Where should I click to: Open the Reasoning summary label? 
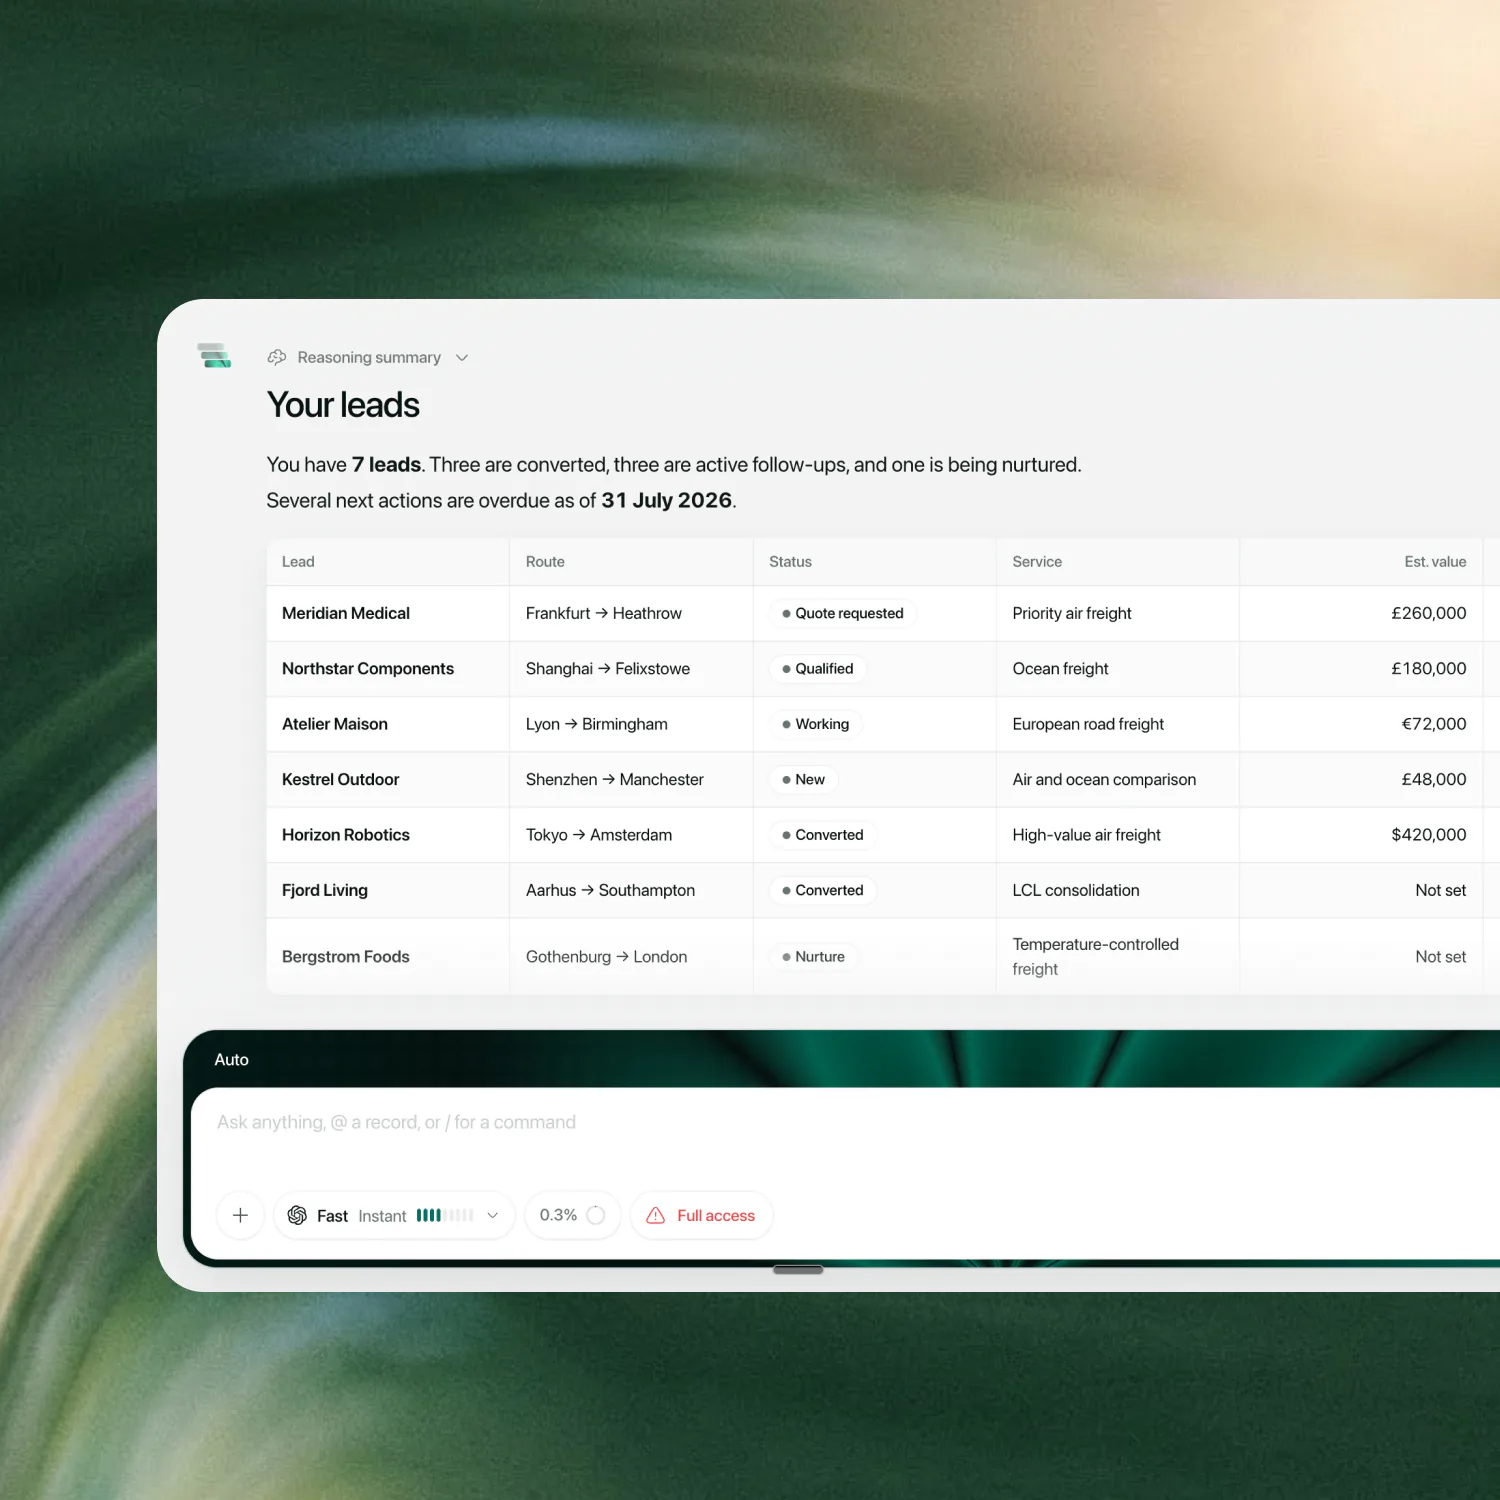tap(369, 358)
